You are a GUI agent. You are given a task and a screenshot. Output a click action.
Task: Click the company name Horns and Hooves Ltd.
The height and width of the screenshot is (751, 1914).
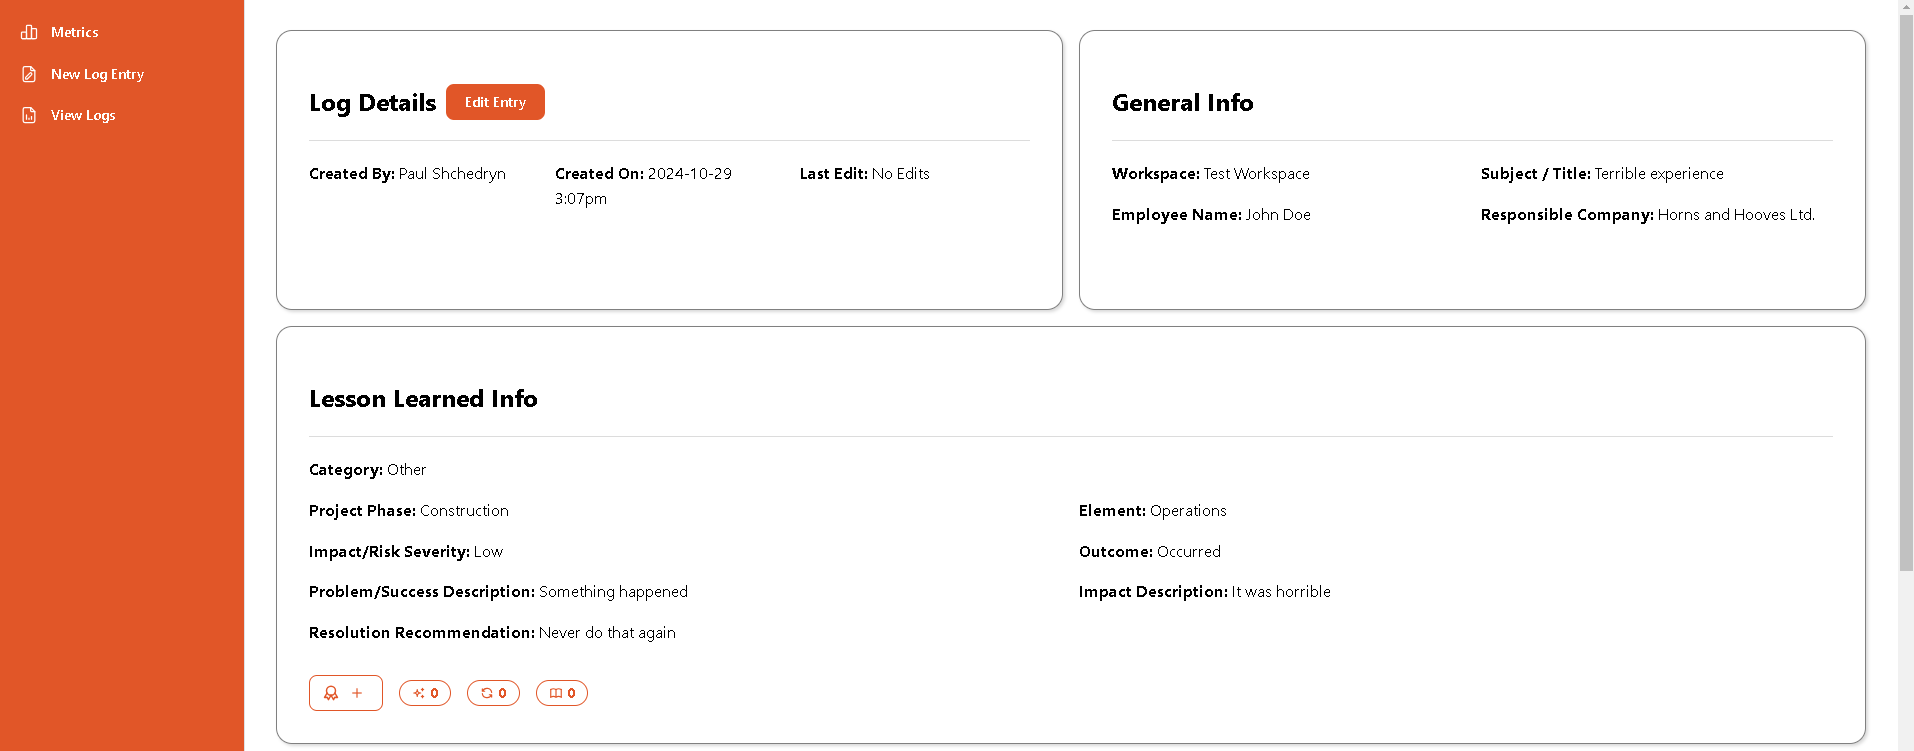[1735, 215]
